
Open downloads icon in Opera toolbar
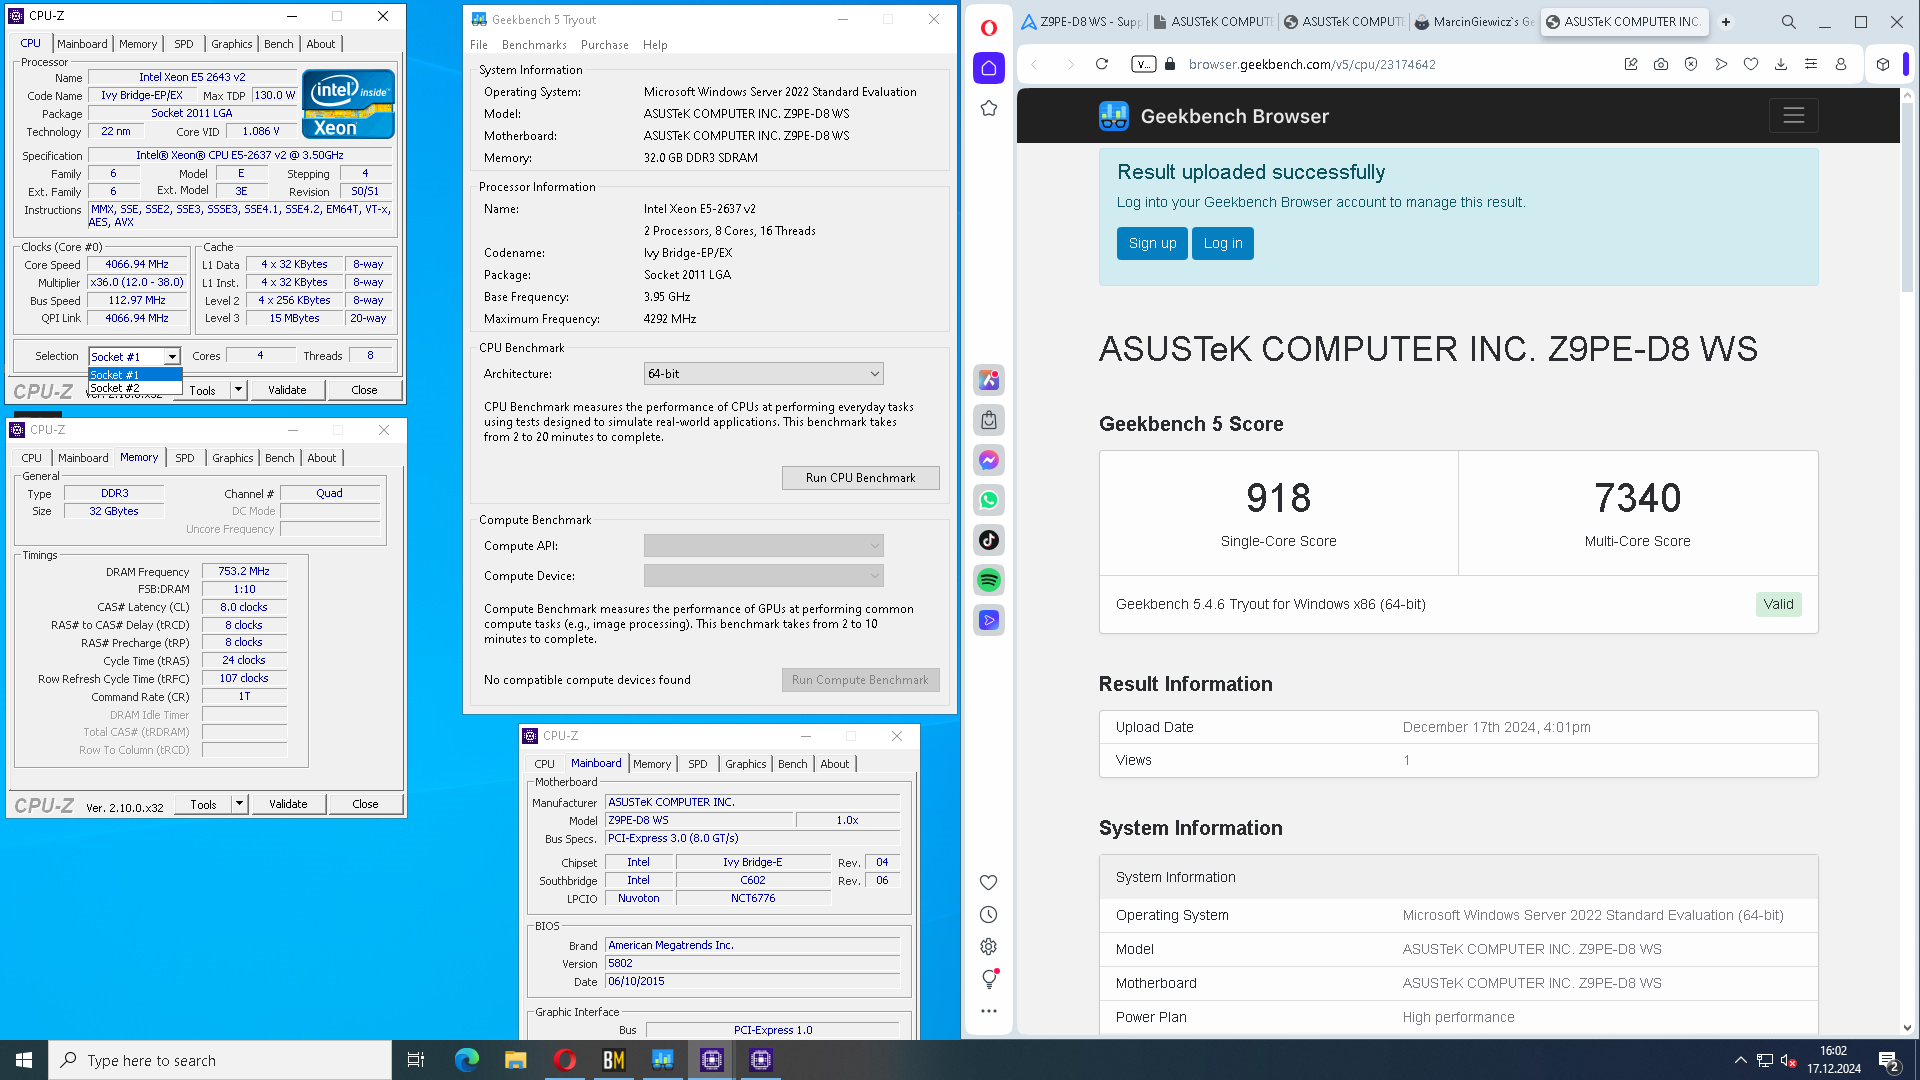coord(1780,64)
